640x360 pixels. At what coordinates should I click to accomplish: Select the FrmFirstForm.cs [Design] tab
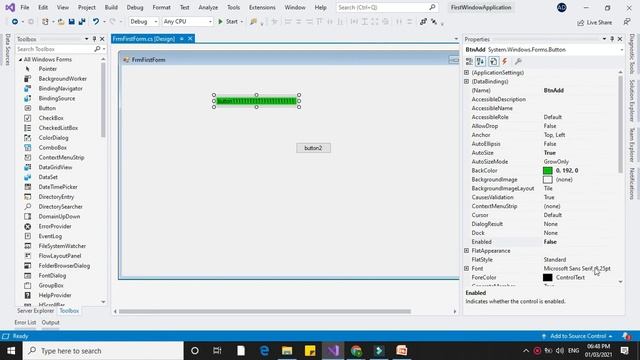pyautogui.click(x=144, y=39)
